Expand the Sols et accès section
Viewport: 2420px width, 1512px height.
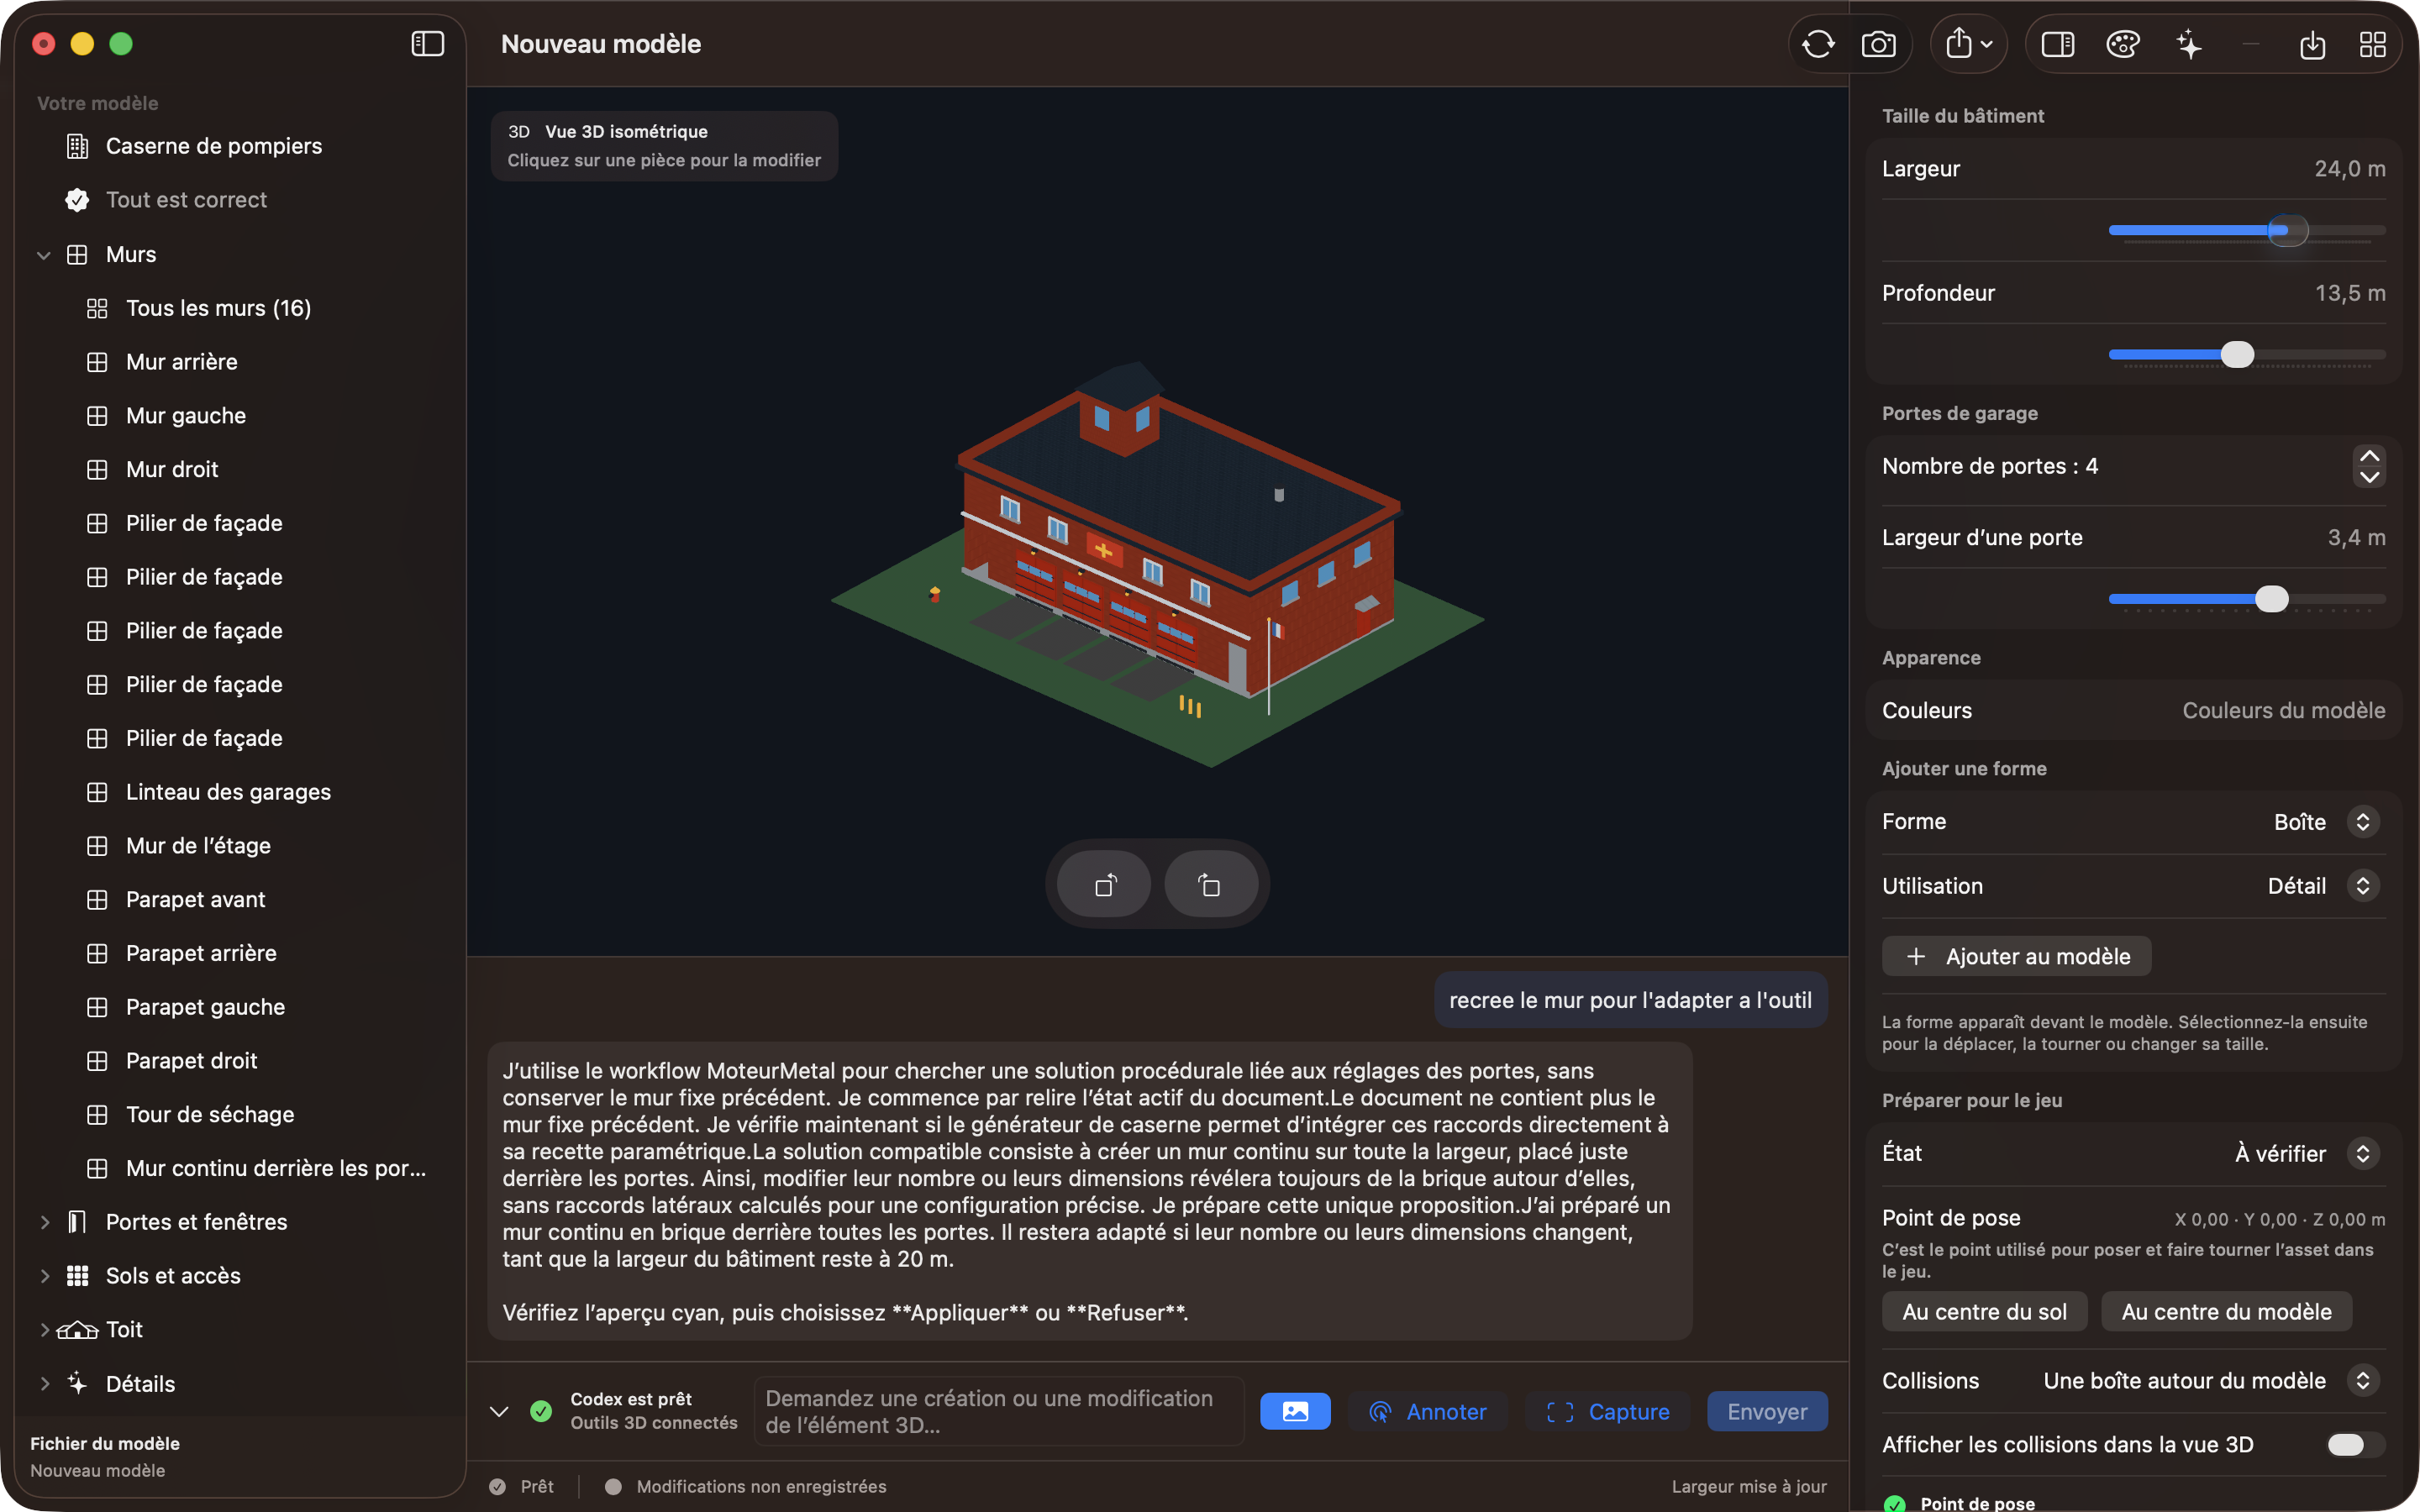click(44, 1276)
